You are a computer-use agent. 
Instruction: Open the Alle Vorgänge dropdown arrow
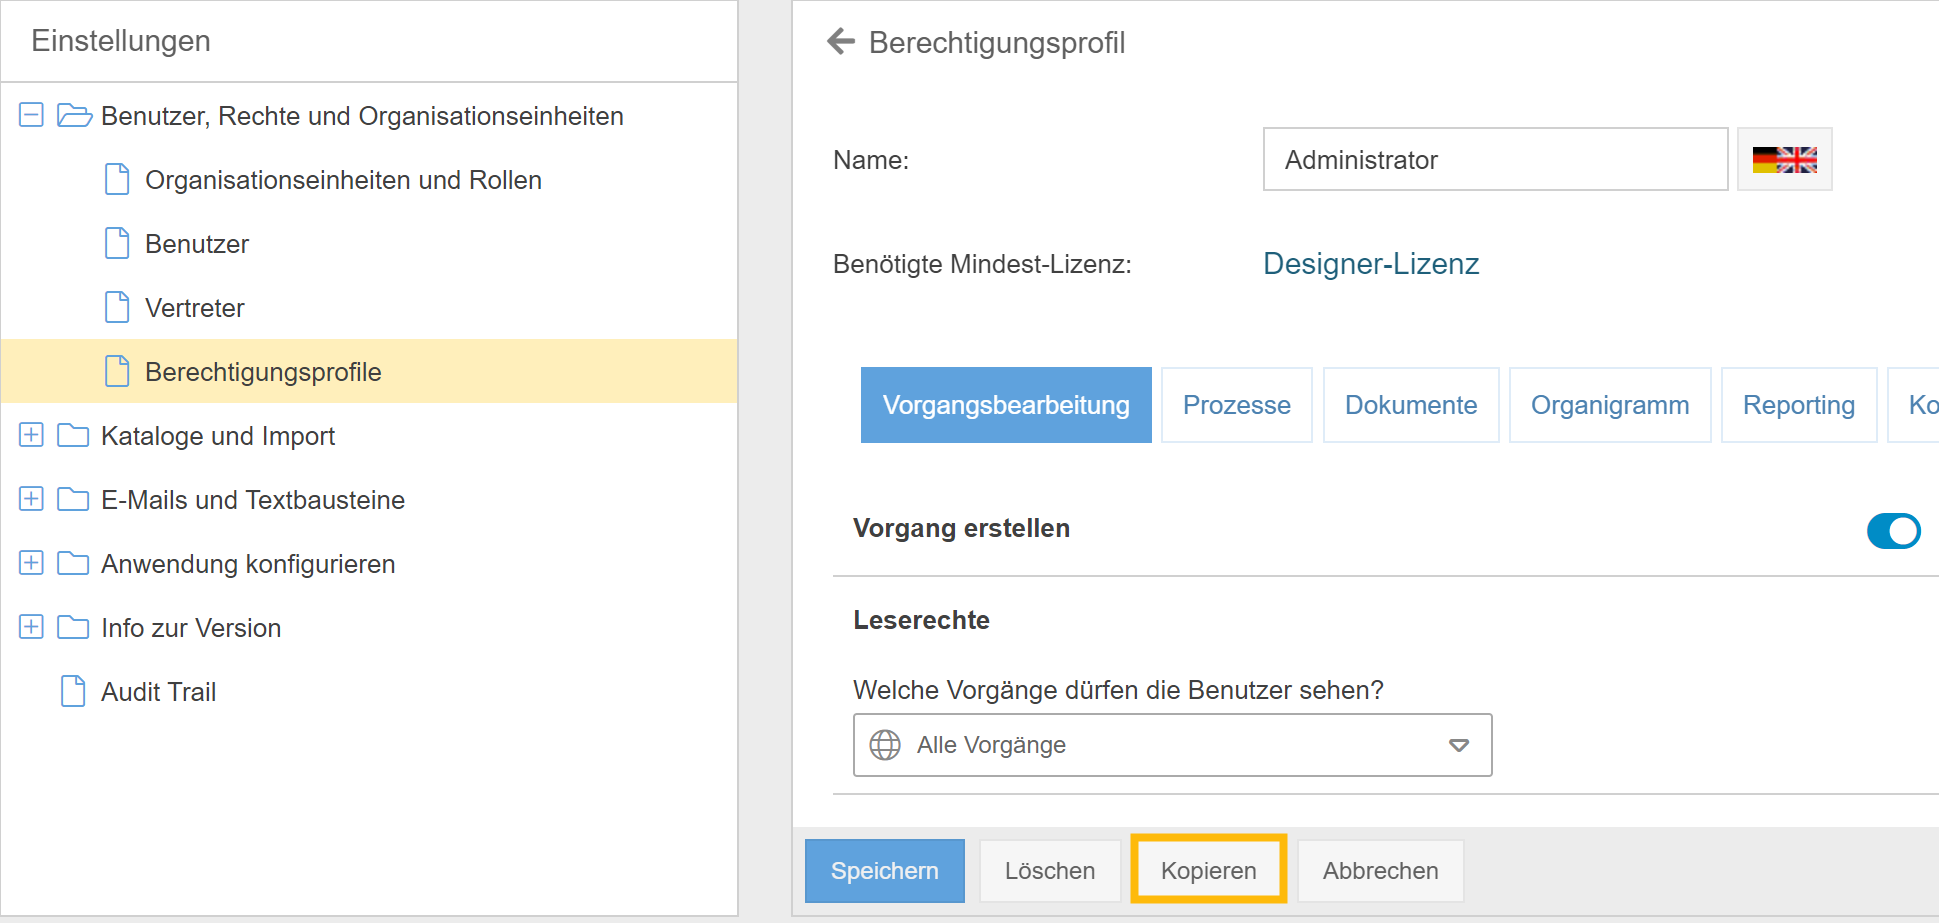tap(1459, 745)
